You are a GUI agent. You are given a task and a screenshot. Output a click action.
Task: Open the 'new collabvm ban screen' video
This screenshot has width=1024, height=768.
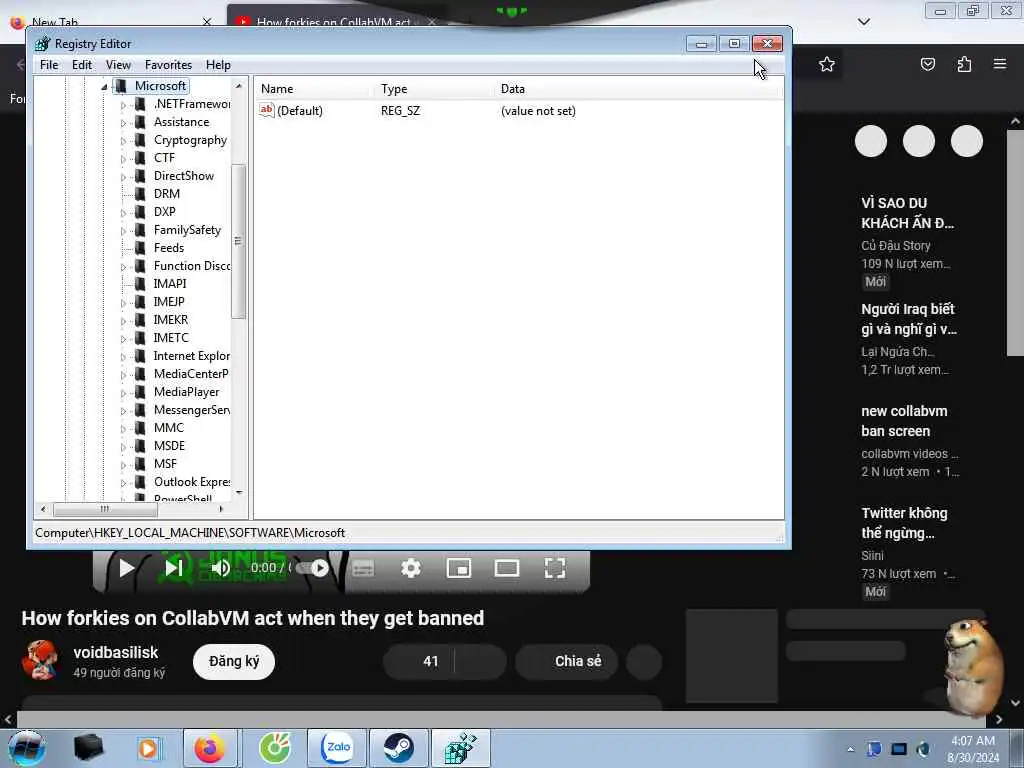[904, 421]
